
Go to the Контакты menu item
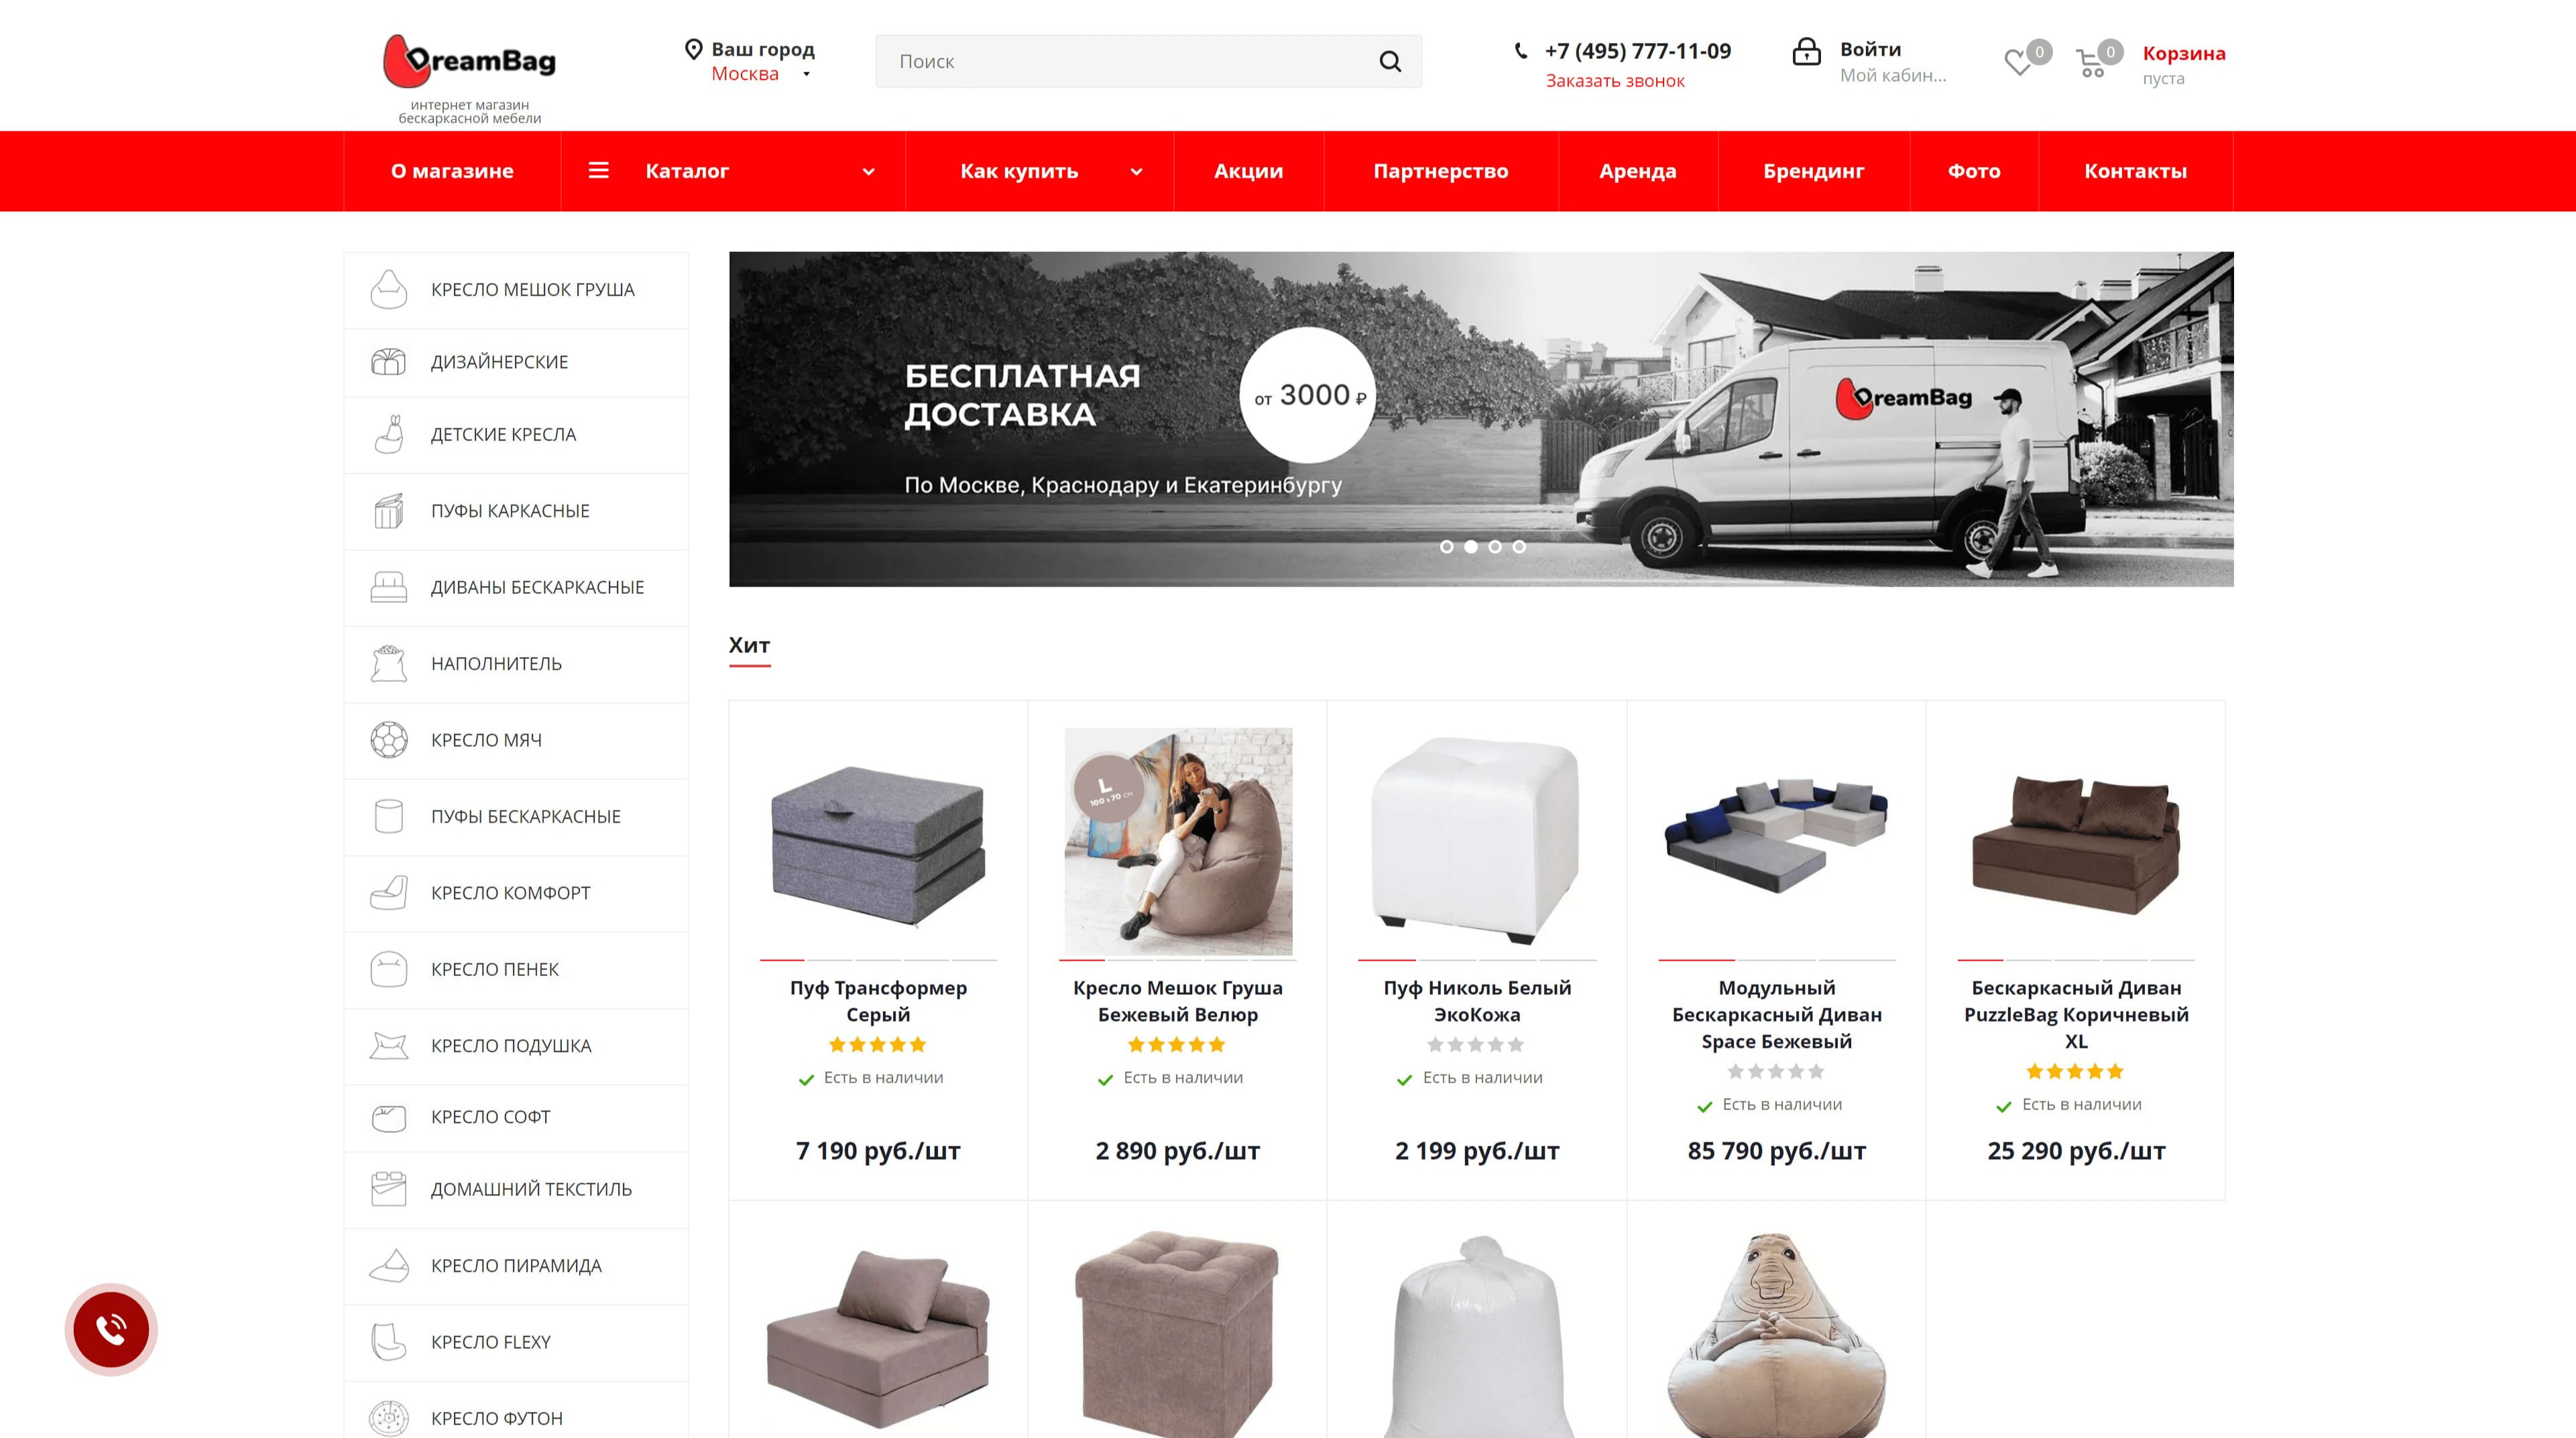pos(2135,171)
